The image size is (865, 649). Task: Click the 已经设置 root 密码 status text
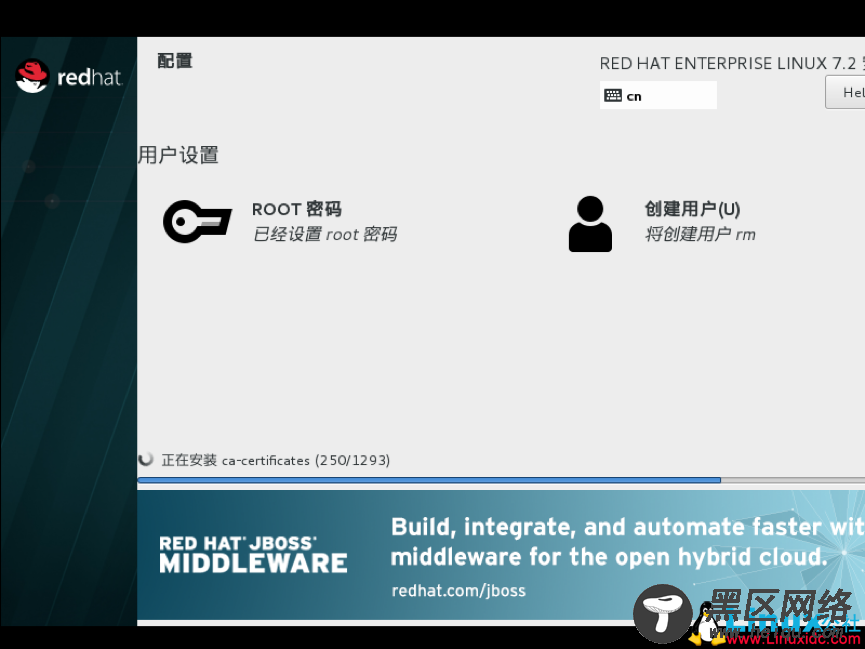coord(325,234)
